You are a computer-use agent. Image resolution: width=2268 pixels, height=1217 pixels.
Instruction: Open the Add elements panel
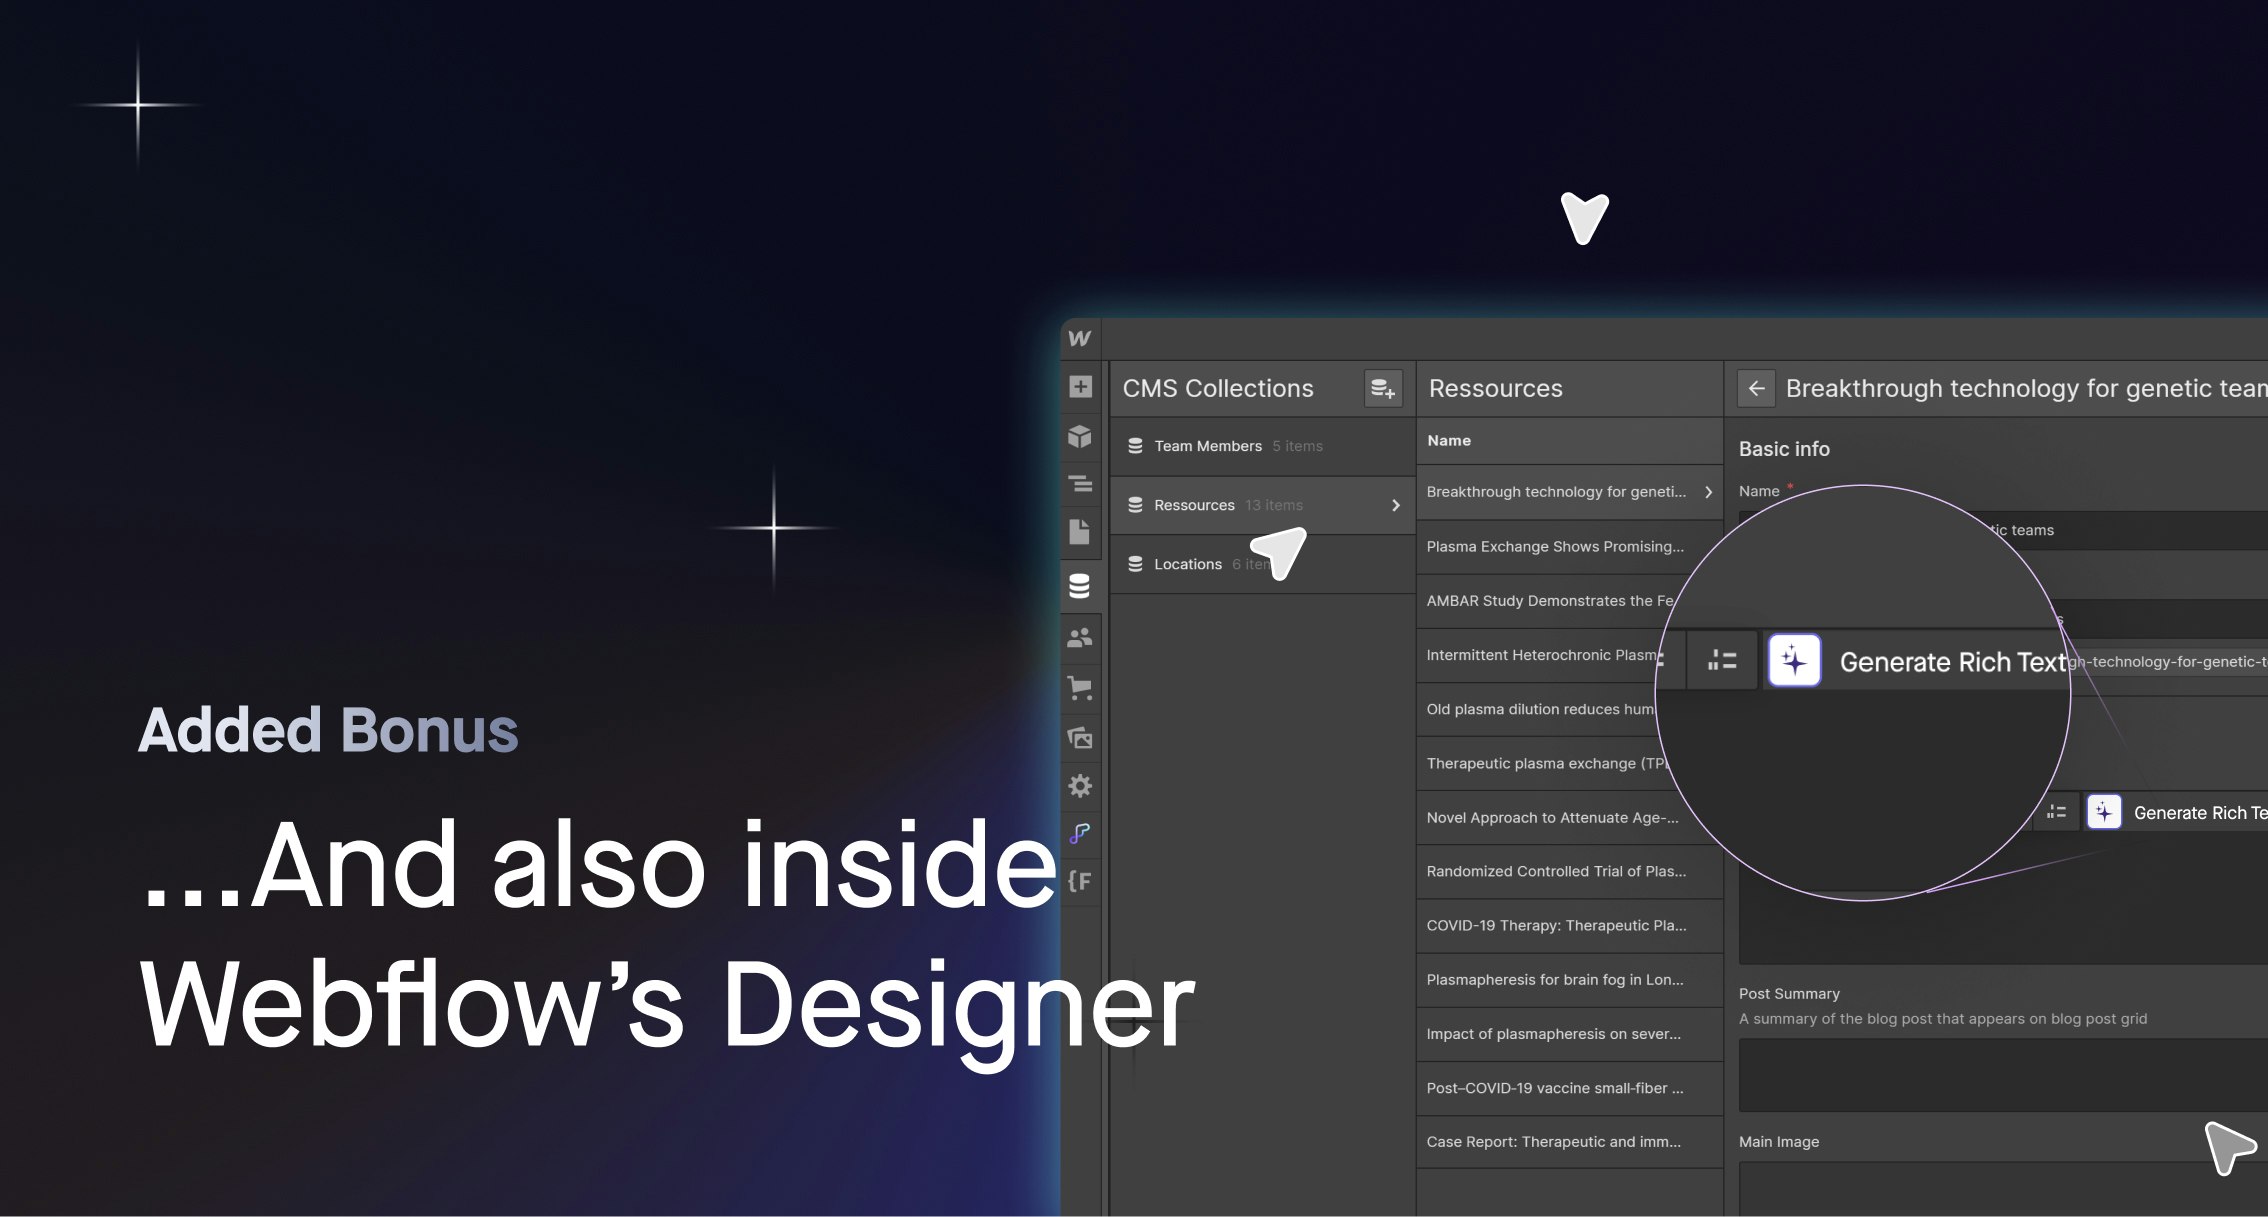[x=1080, y=387]
